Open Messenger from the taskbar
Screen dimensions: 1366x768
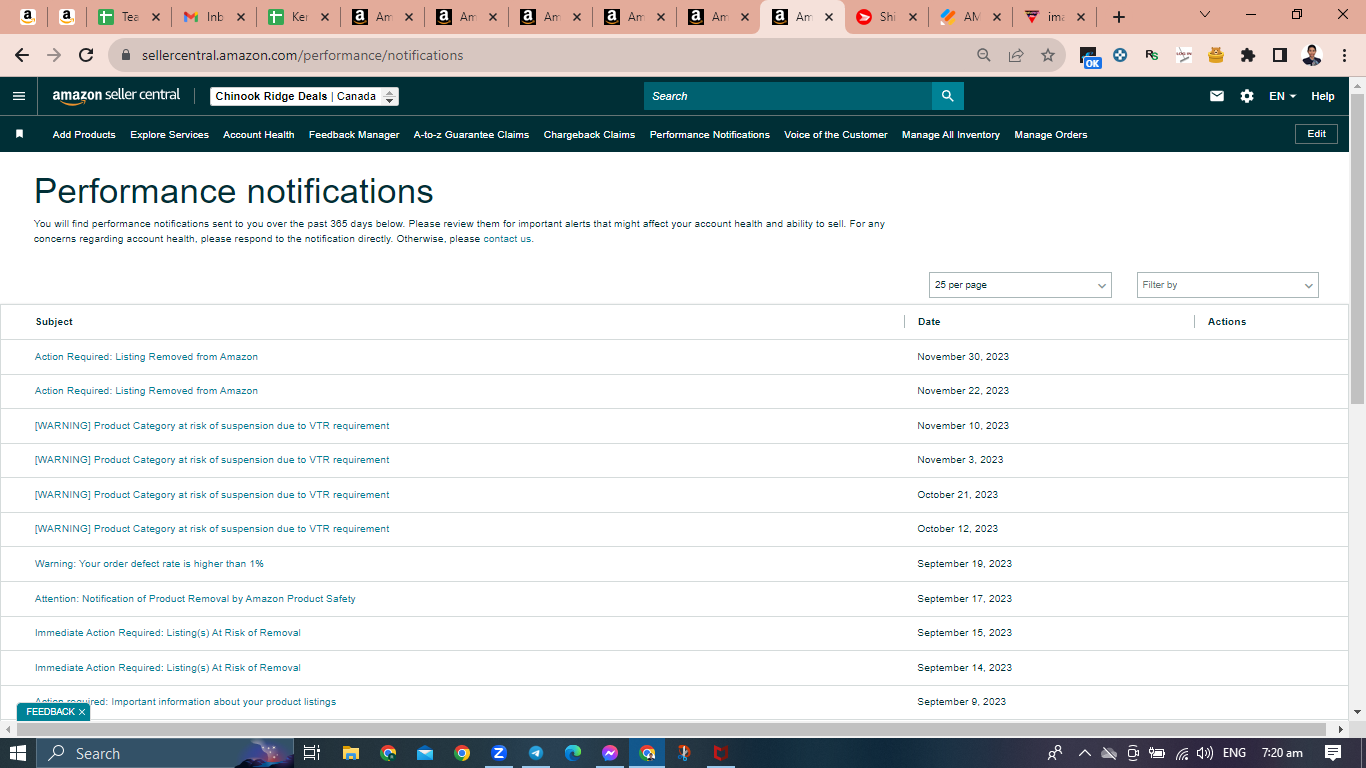point(610,753)
